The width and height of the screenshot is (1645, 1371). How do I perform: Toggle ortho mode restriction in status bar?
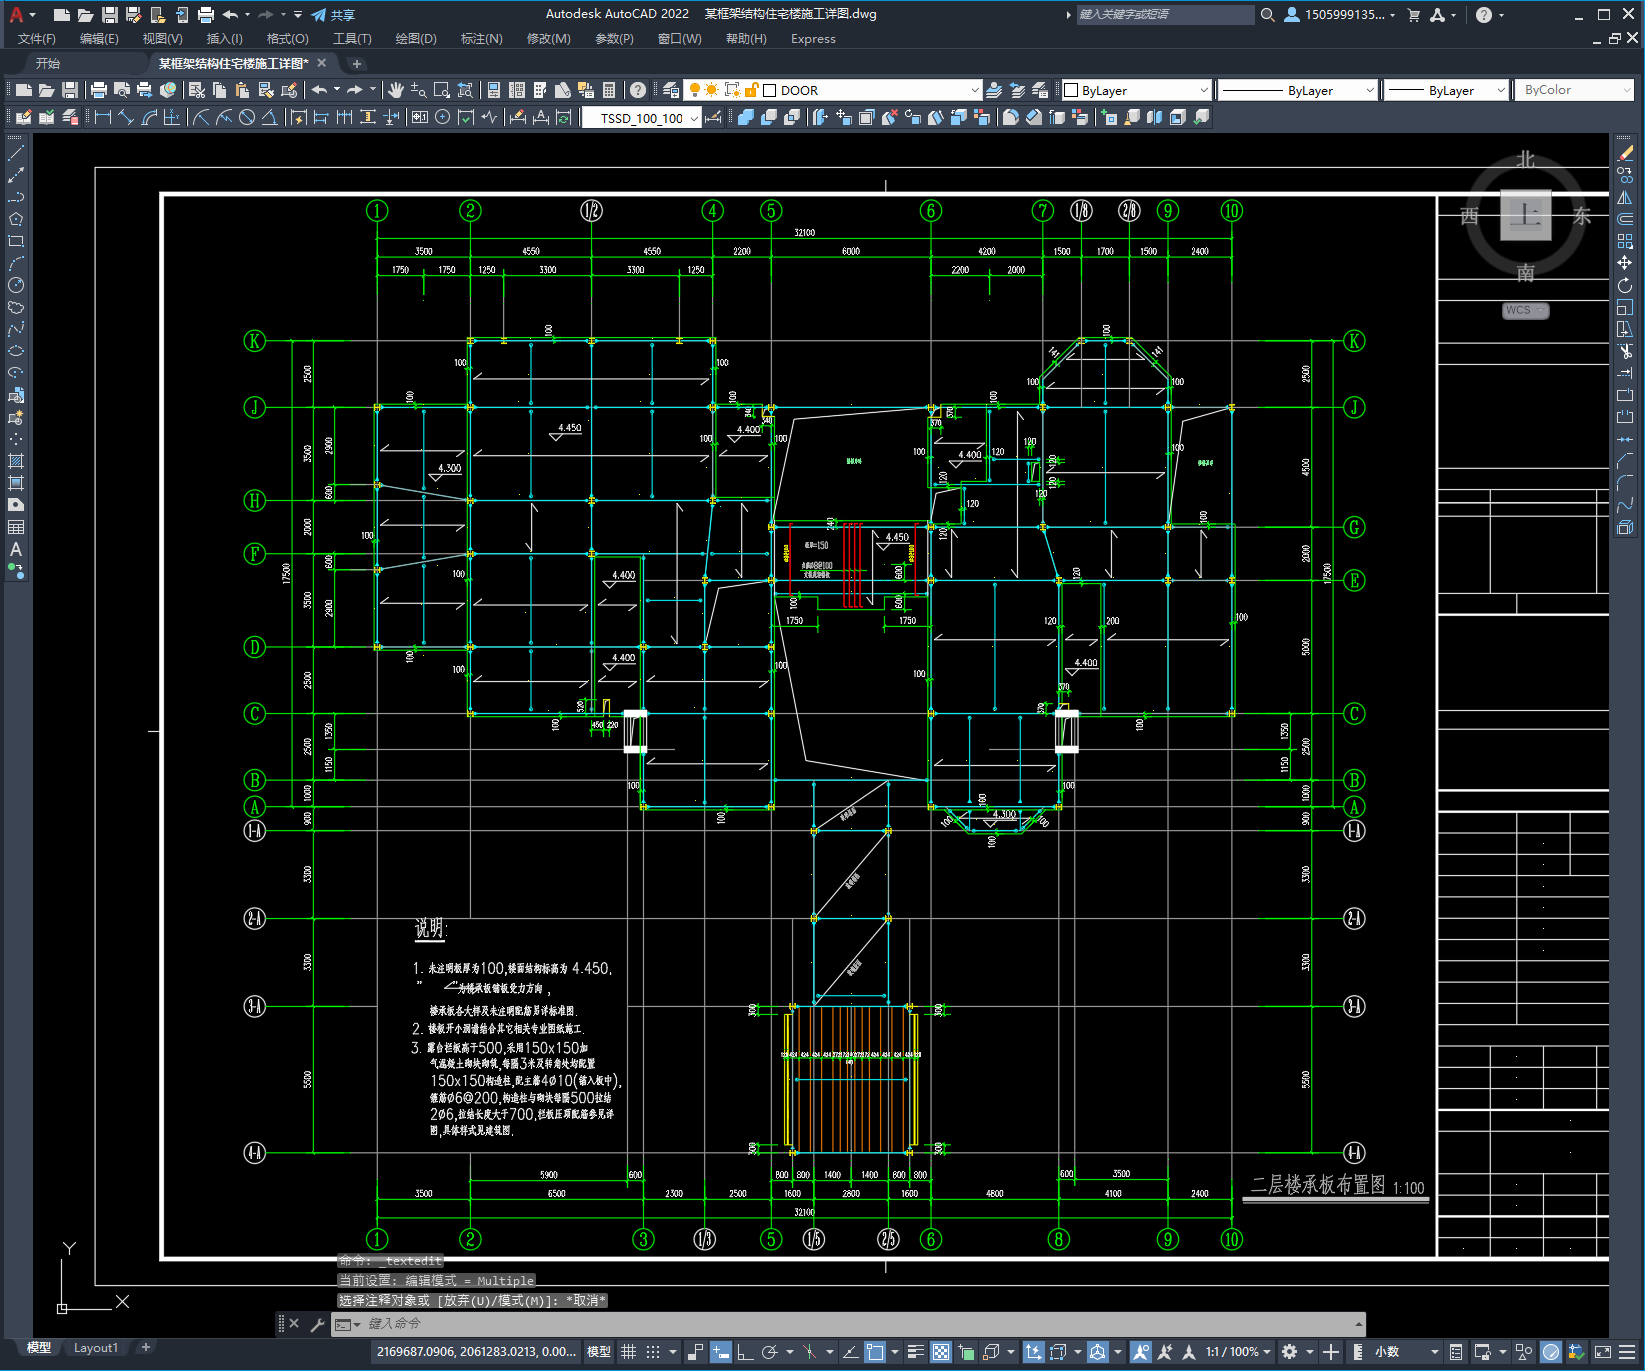[745, 1352]
